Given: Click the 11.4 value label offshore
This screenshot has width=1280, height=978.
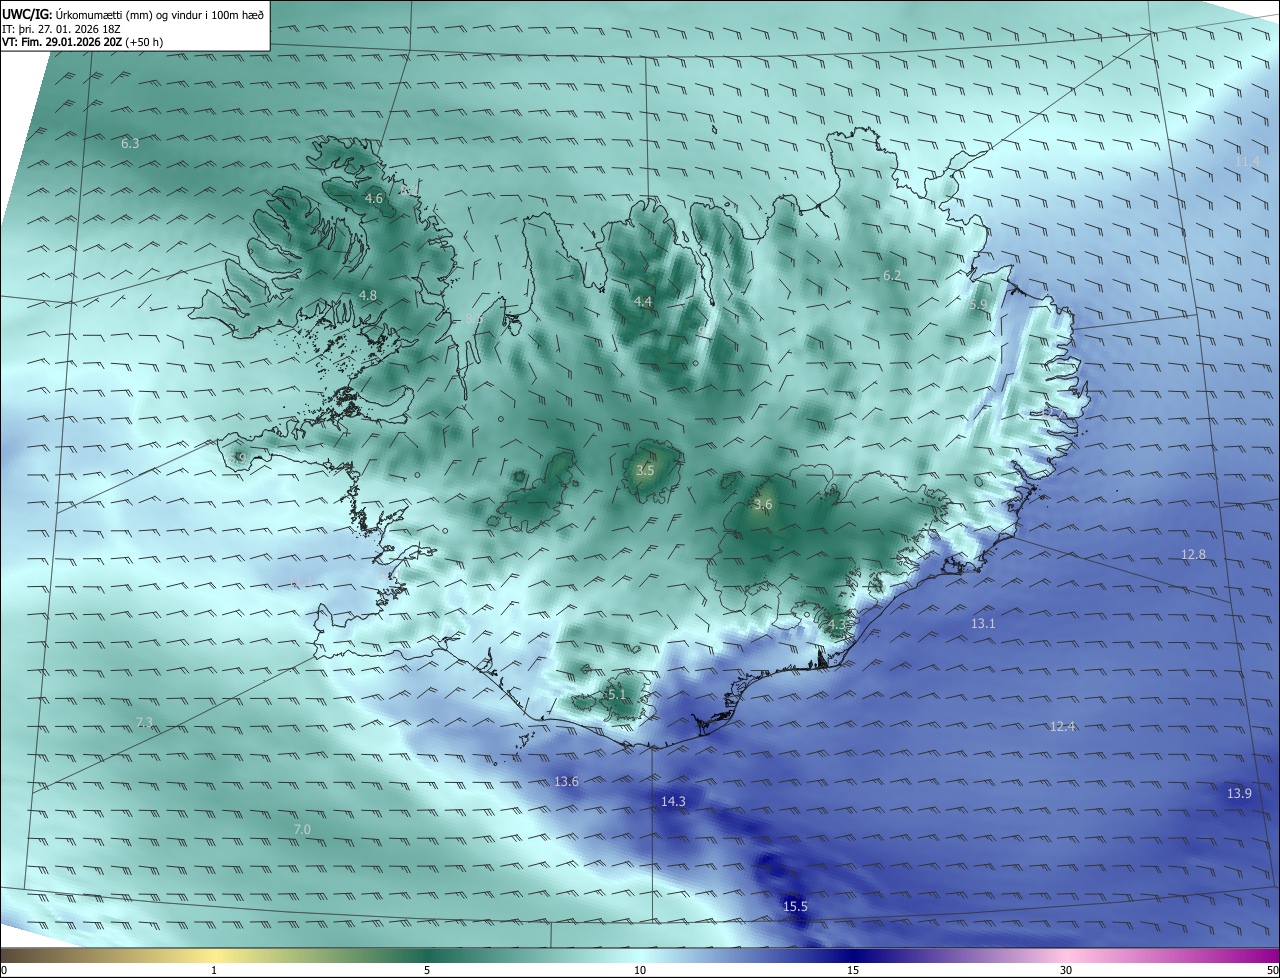Looking at the screenshot, I should pos(1247,162).
